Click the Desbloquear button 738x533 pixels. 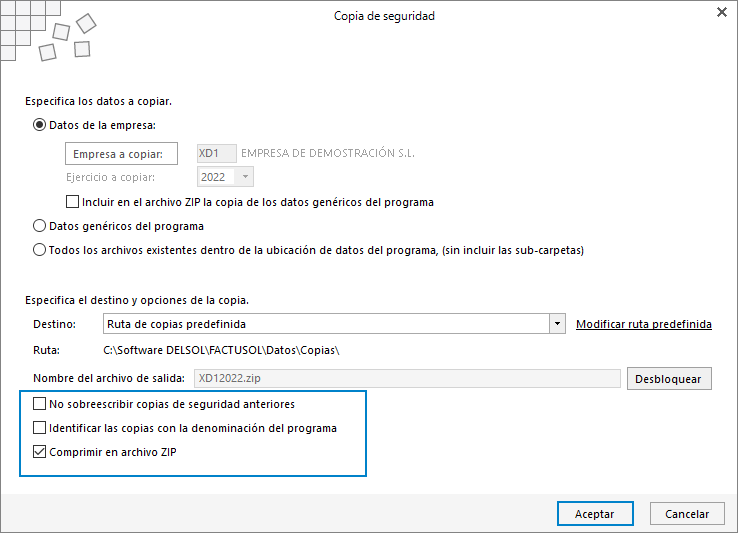(x=669, y=379)
